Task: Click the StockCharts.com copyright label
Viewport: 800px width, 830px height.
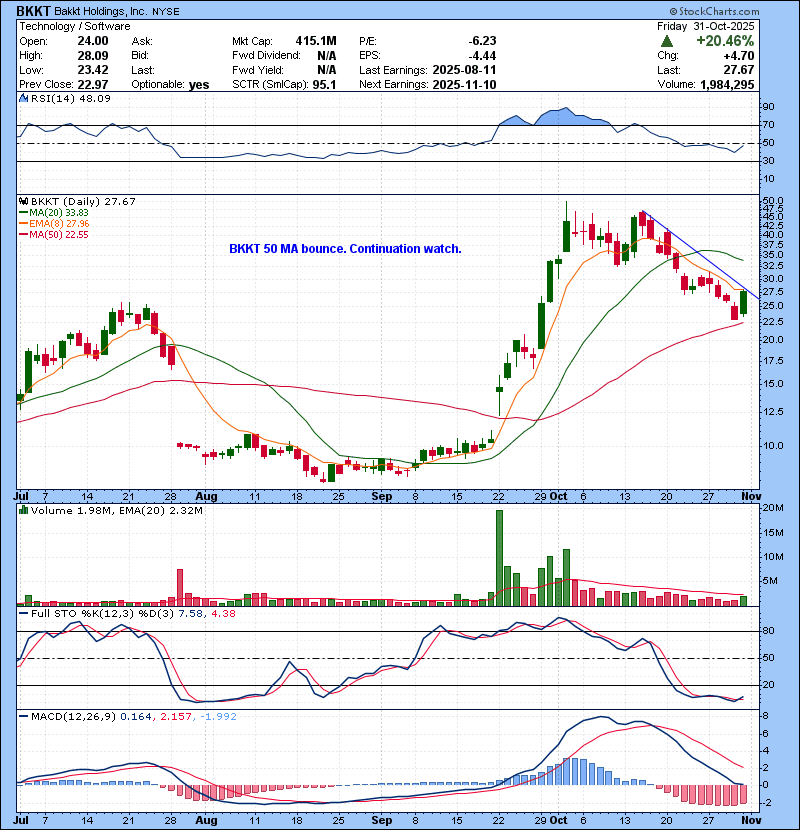Action: coord(714,11)
